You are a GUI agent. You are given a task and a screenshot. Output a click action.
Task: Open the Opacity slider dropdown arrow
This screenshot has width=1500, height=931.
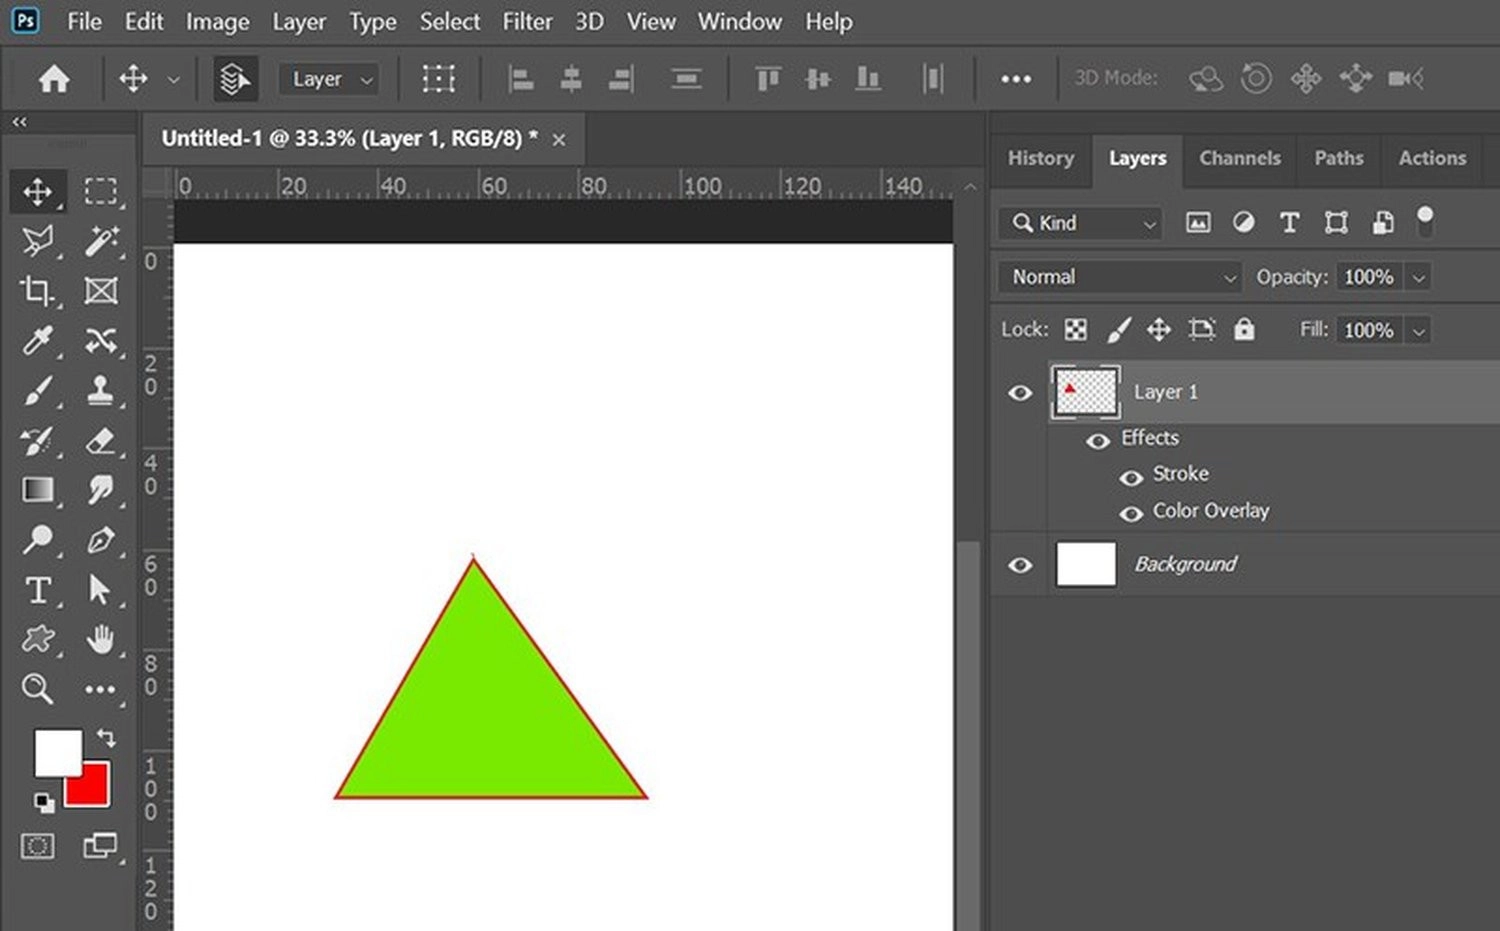1418,278
